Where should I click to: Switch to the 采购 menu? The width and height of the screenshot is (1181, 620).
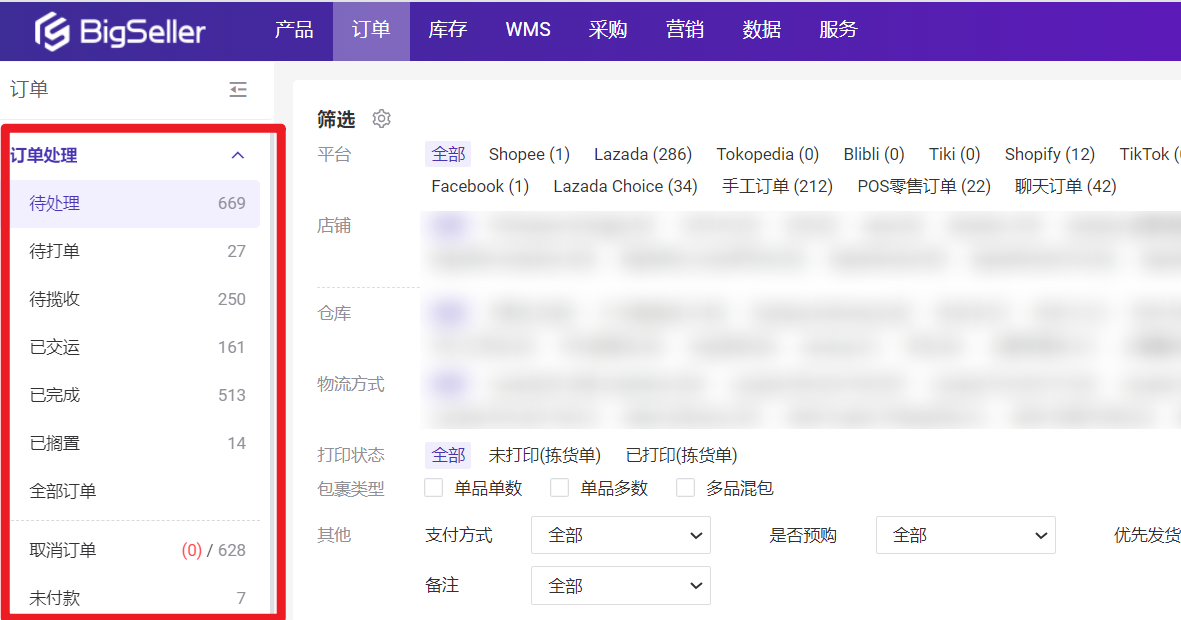coord(607,30)
